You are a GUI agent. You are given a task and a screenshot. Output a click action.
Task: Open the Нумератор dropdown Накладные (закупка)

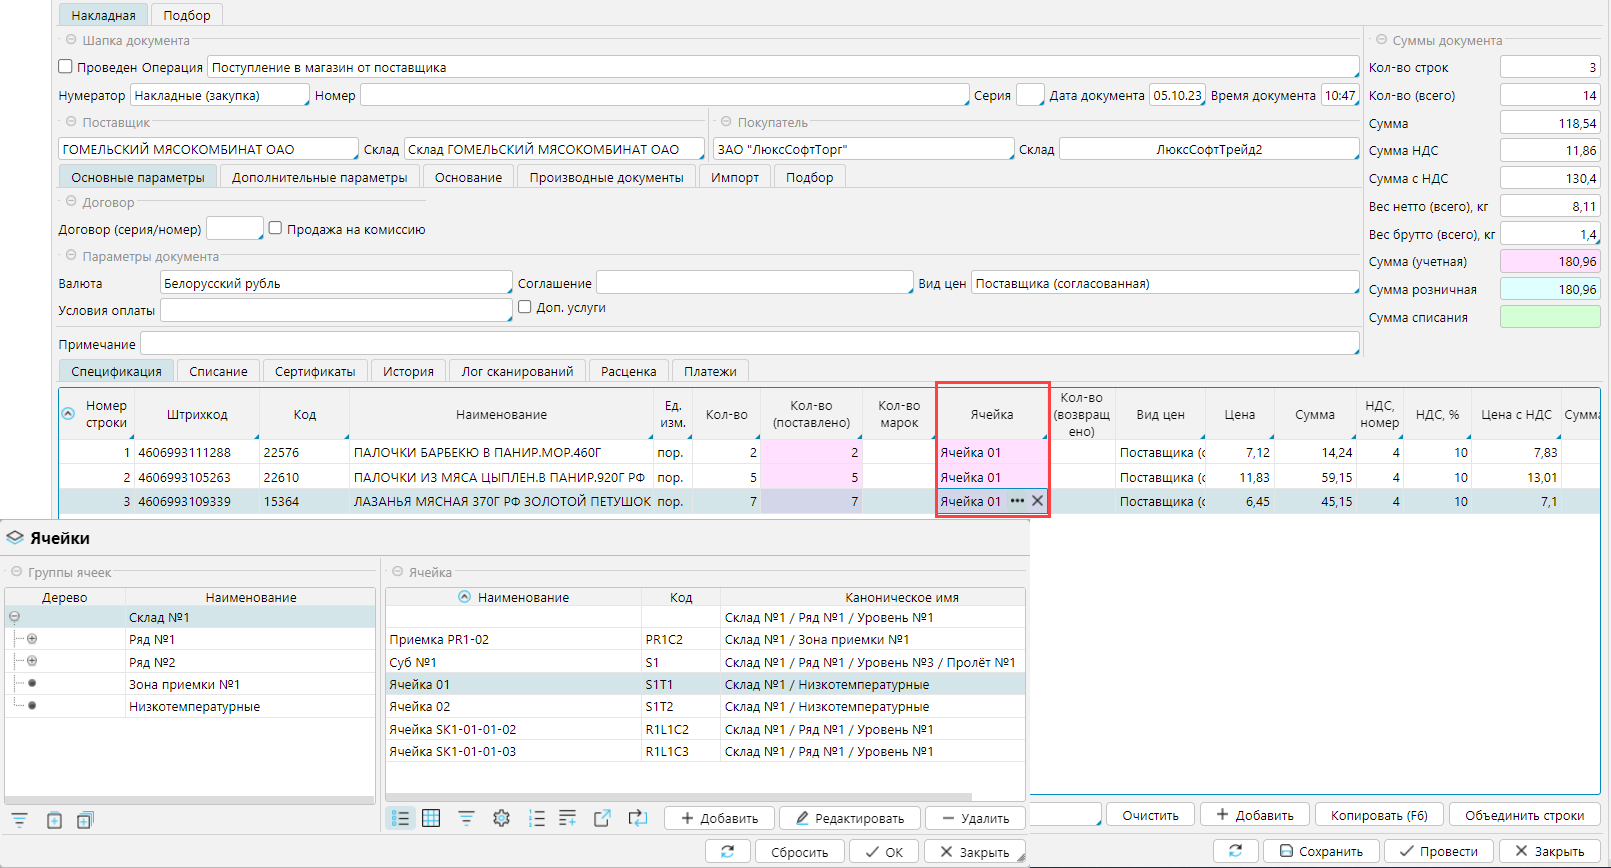220,95
